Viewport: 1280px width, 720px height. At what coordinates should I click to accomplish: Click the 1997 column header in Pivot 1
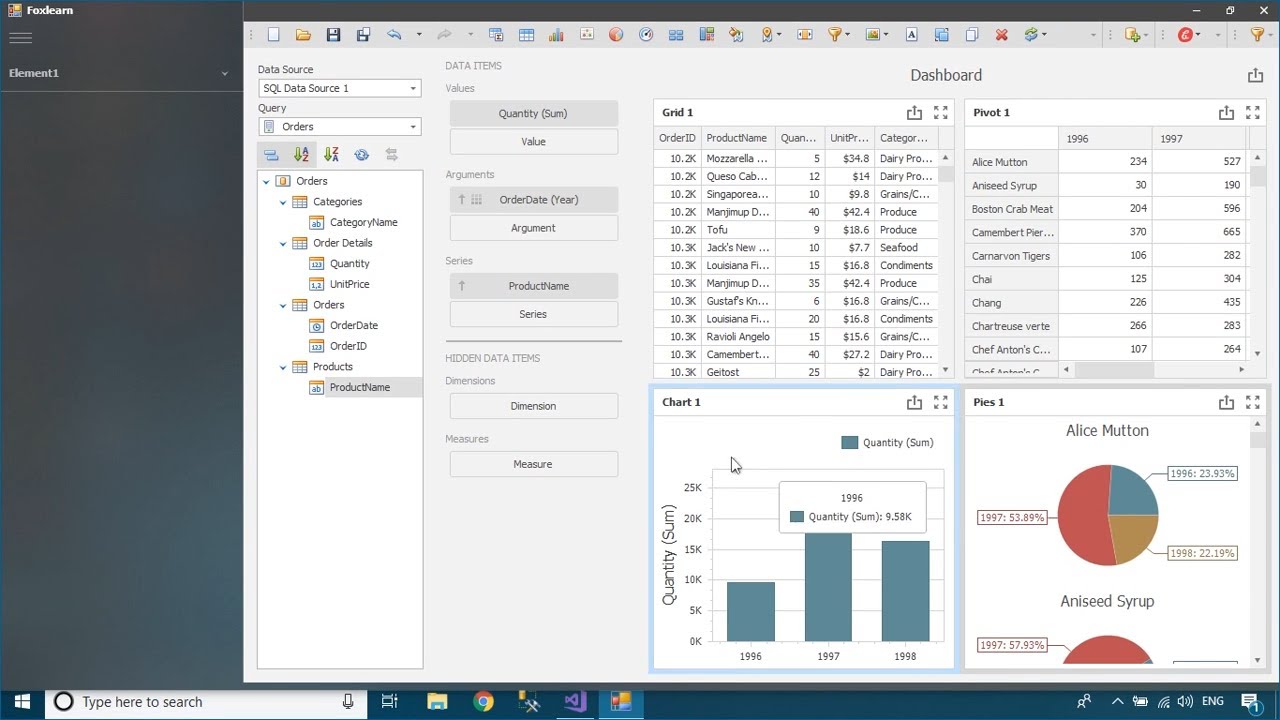pyautogui.click(x=1199, y=139)
